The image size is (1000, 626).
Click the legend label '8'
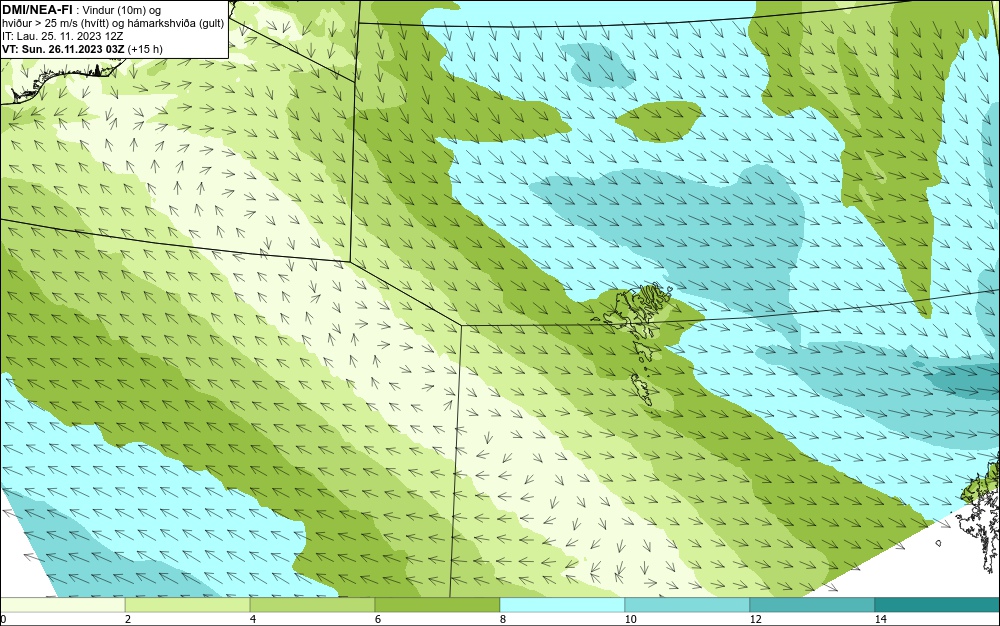[x=503, y=619]
